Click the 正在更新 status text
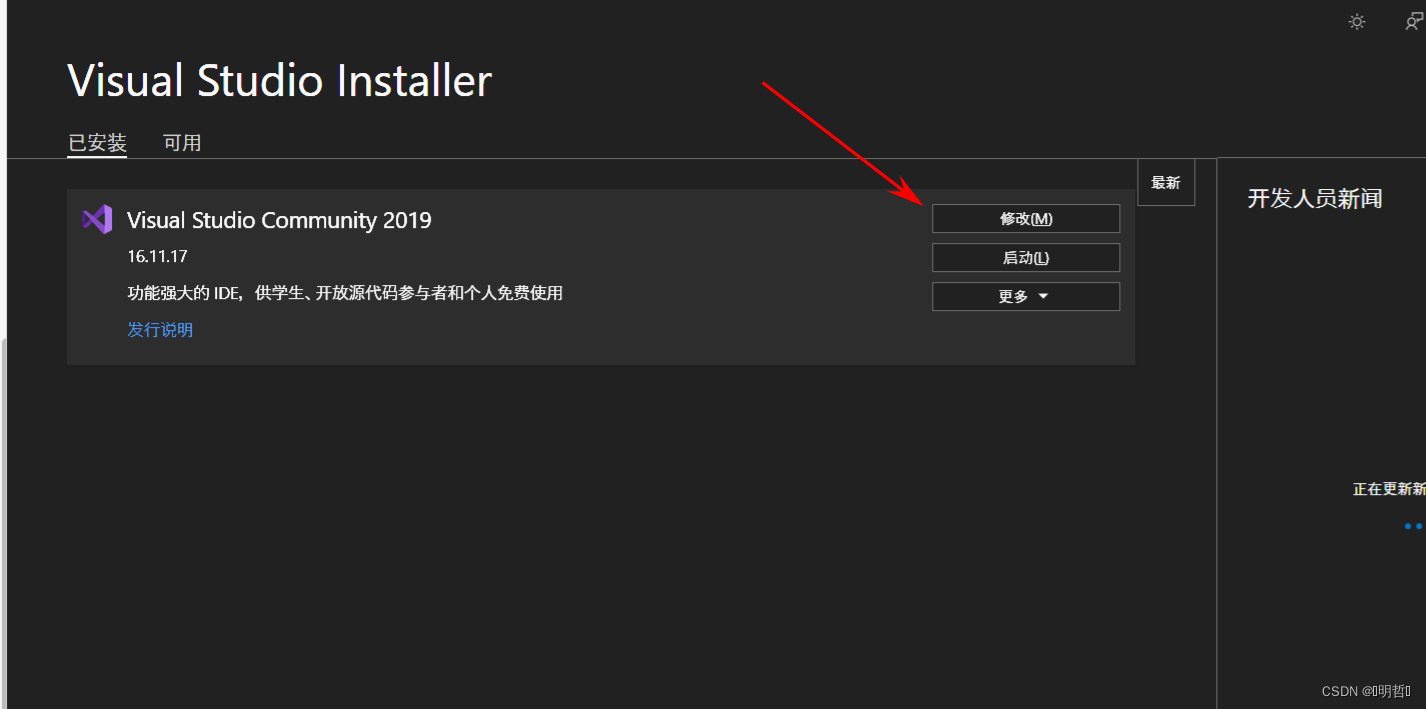Image resolution: width=1426 pixels, height=709 pixels. click(1389, 489)
